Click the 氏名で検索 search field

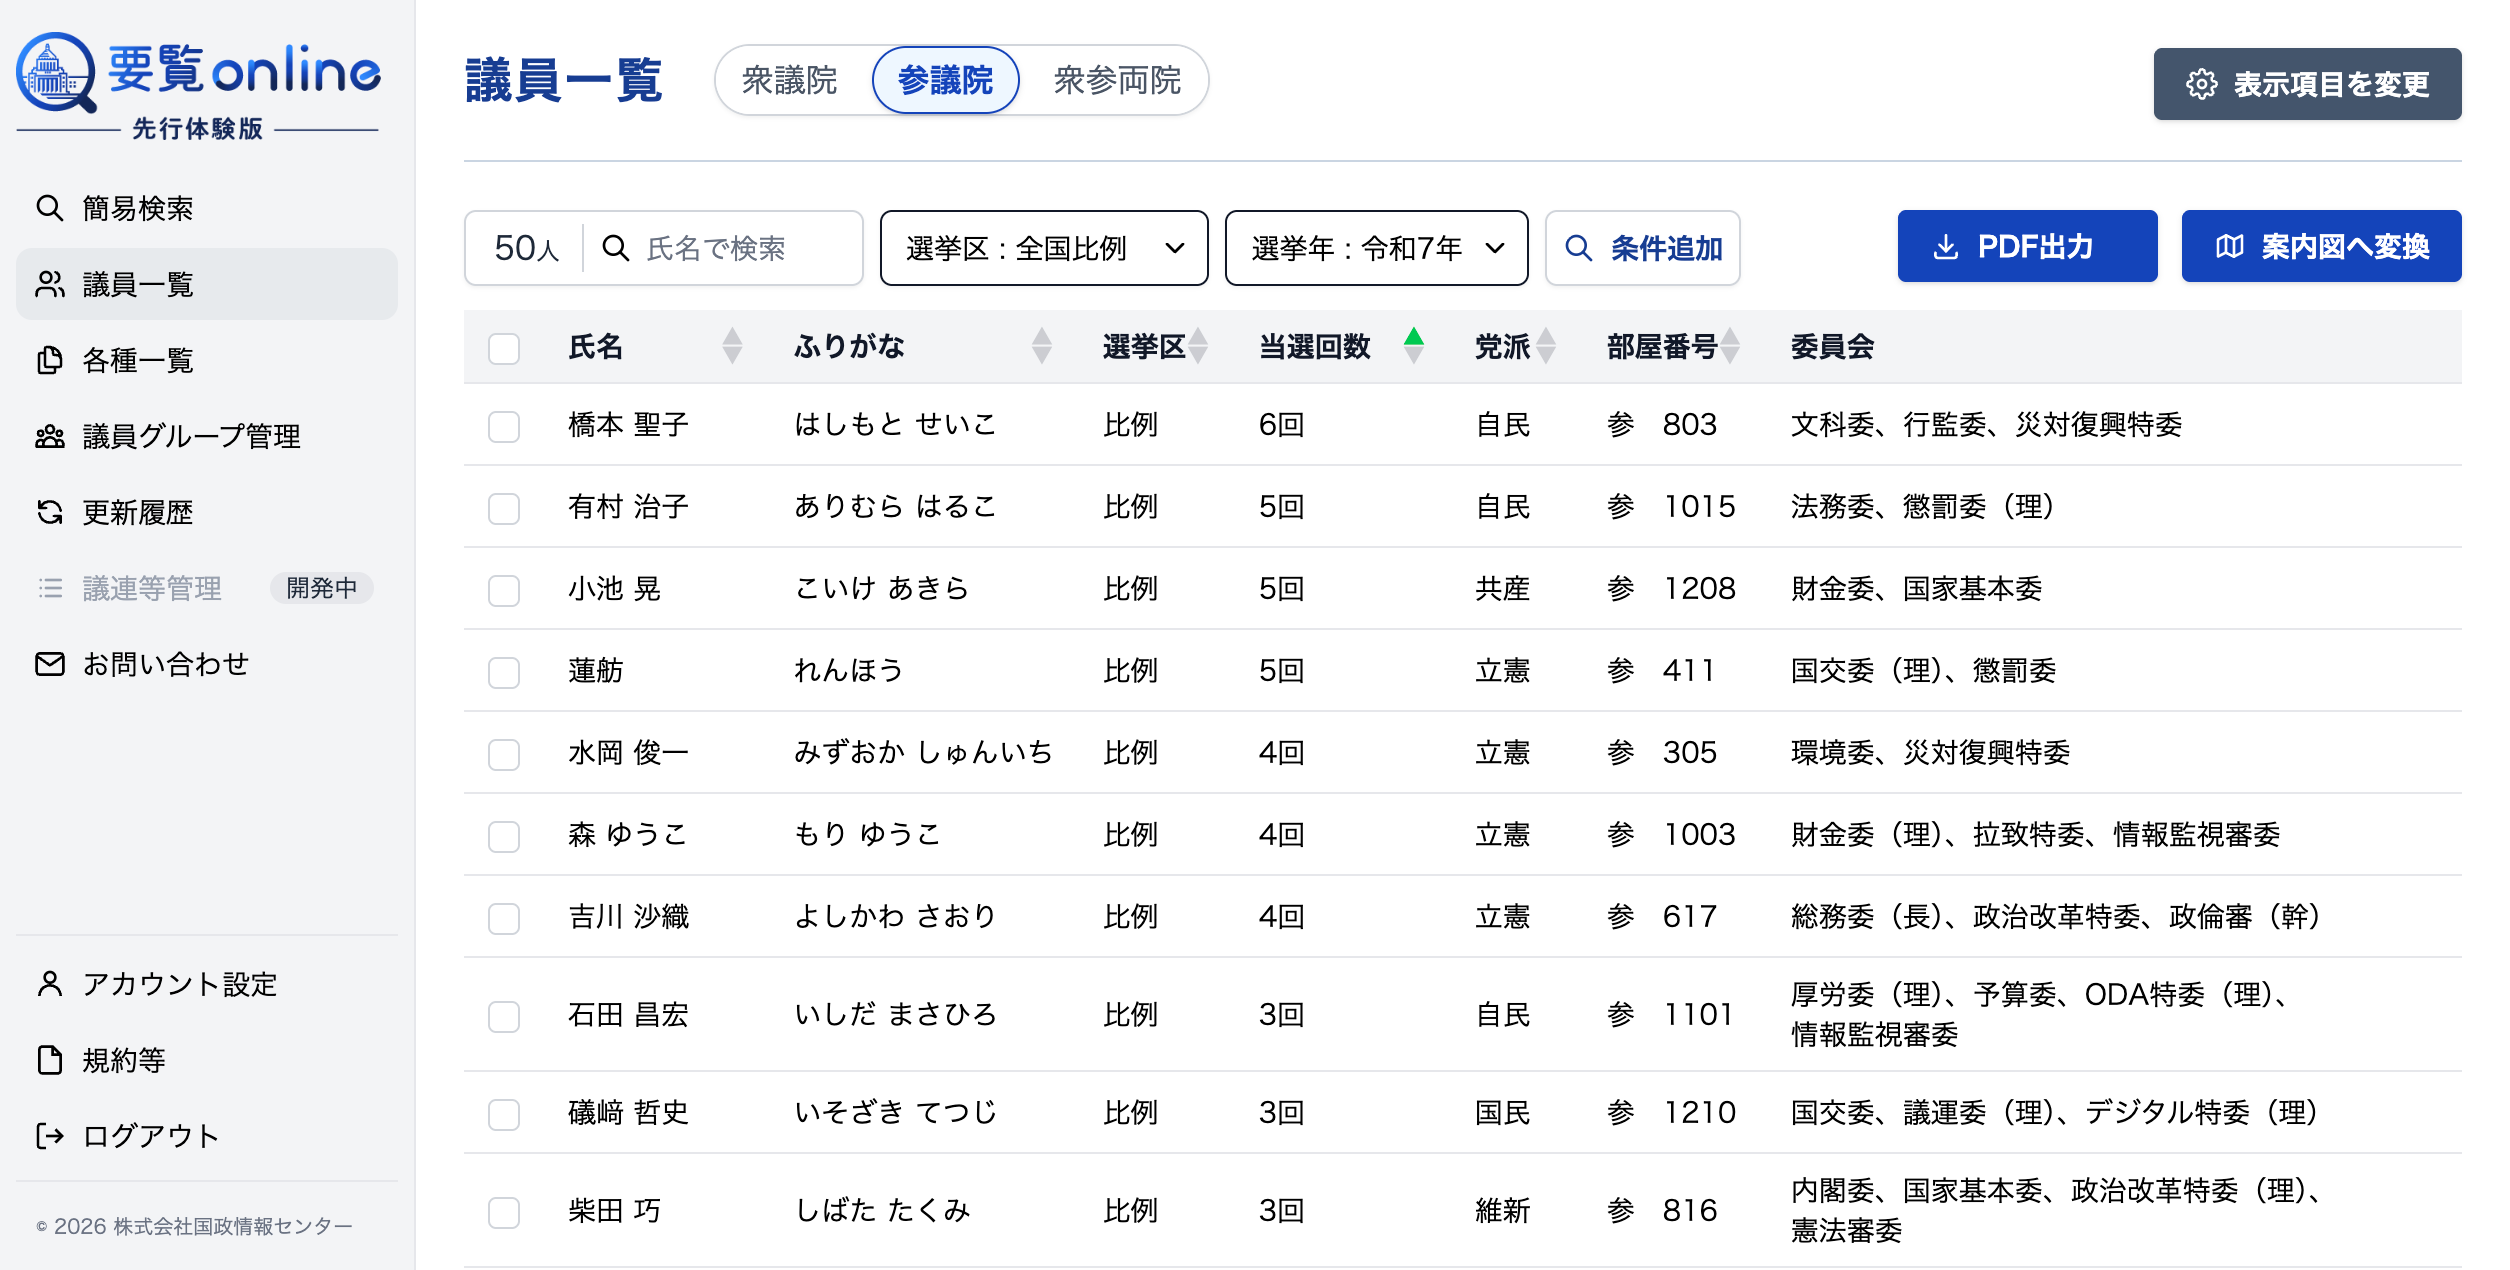(730, 248)
